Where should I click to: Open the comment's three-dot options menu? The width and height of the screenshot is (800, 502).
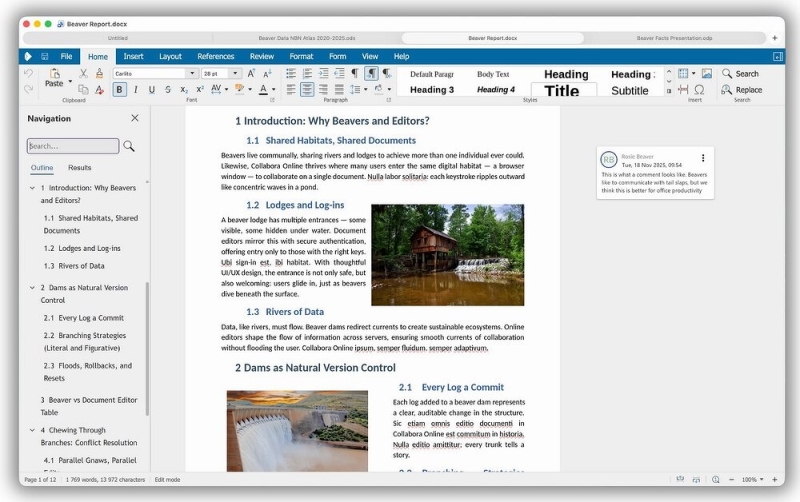(703, 158)
